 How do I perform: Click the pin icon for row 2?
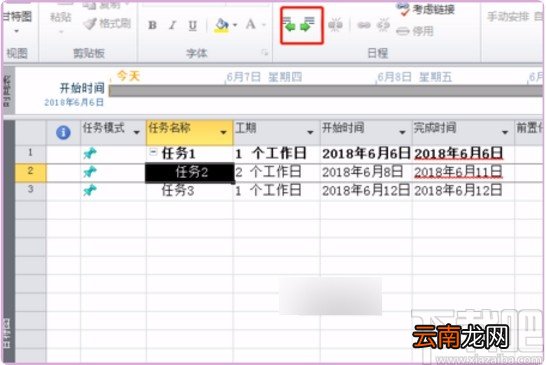point(90,172)
